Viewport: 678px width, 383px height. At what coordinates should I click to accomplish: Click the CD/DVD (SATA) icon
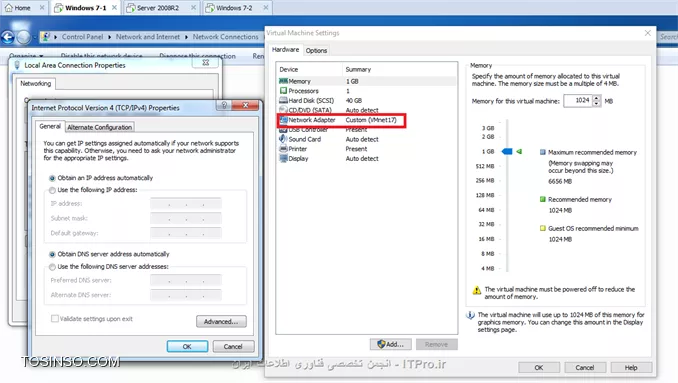tap(283, 110)
